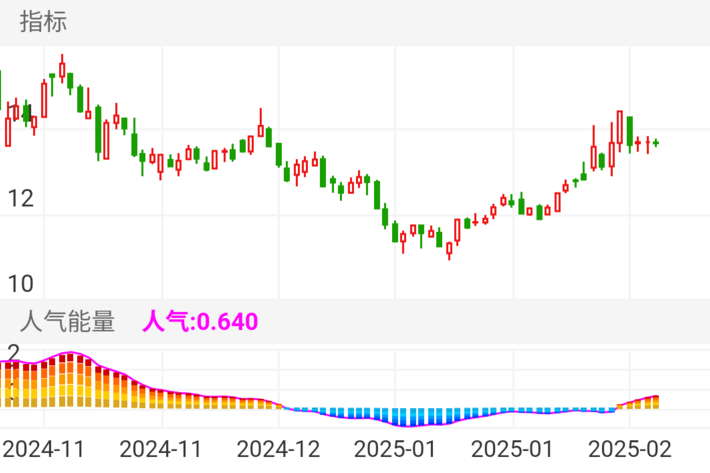Open the 人气能量 indicator title
Viewport: 710px width, 473px height.
(x=67, y=322)
